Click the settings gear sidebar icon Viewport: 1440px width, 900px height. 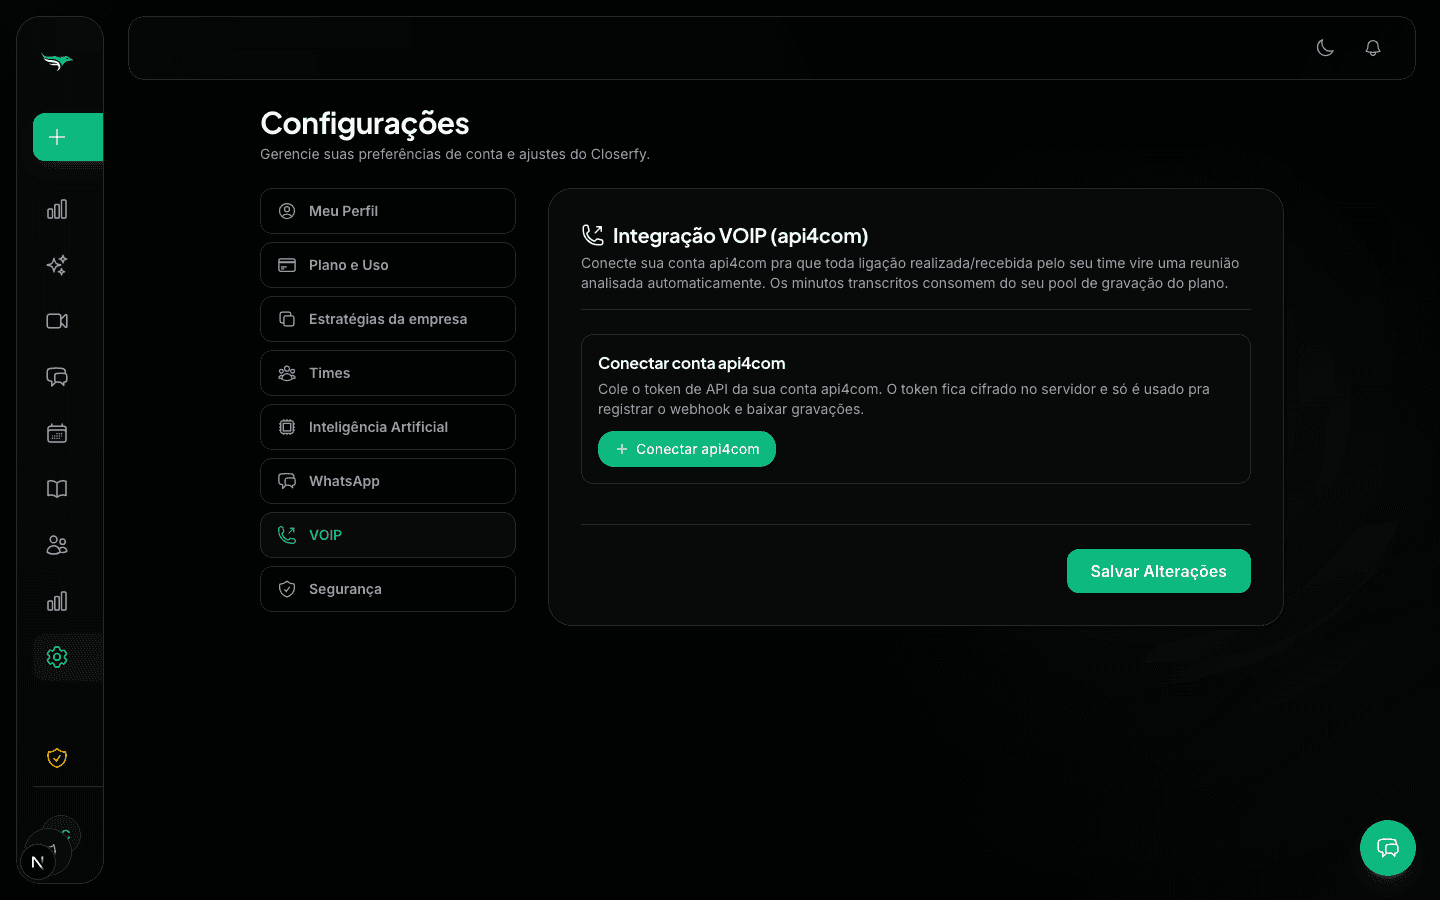pos(57,657)
